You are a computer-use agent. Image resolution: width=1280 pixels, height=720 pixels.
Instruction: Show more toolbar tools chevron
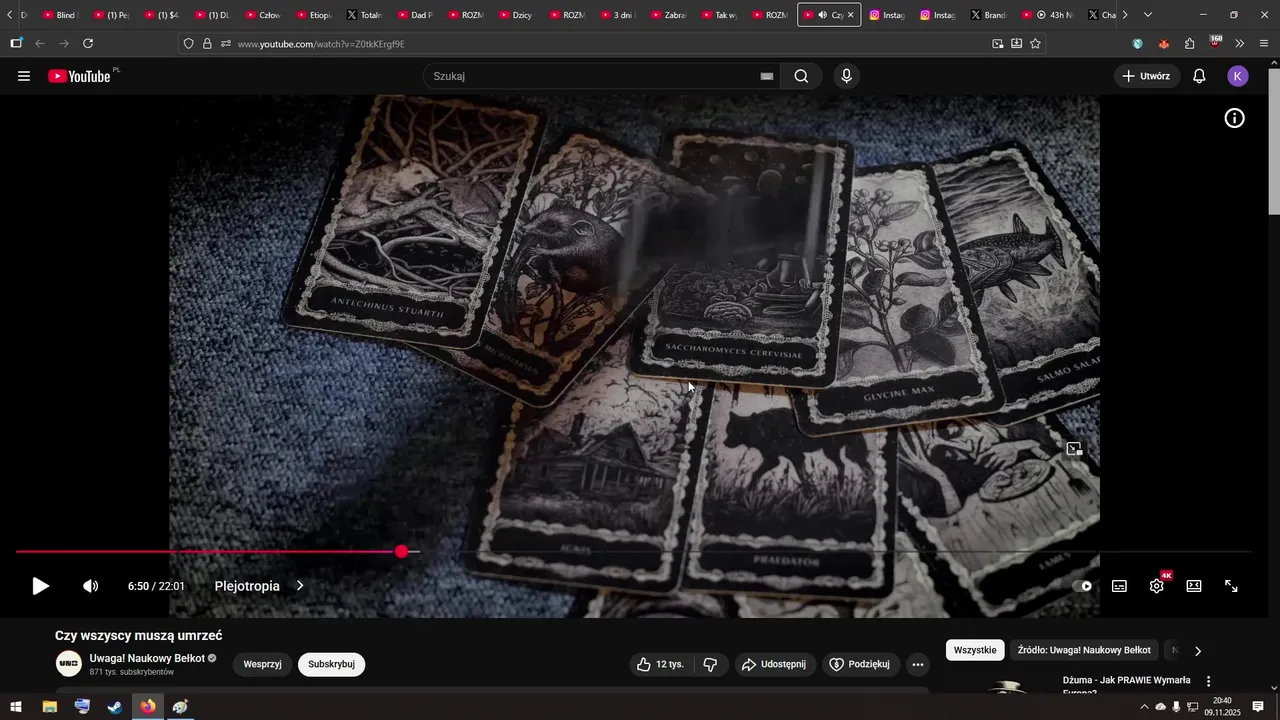pos(1240,44)
